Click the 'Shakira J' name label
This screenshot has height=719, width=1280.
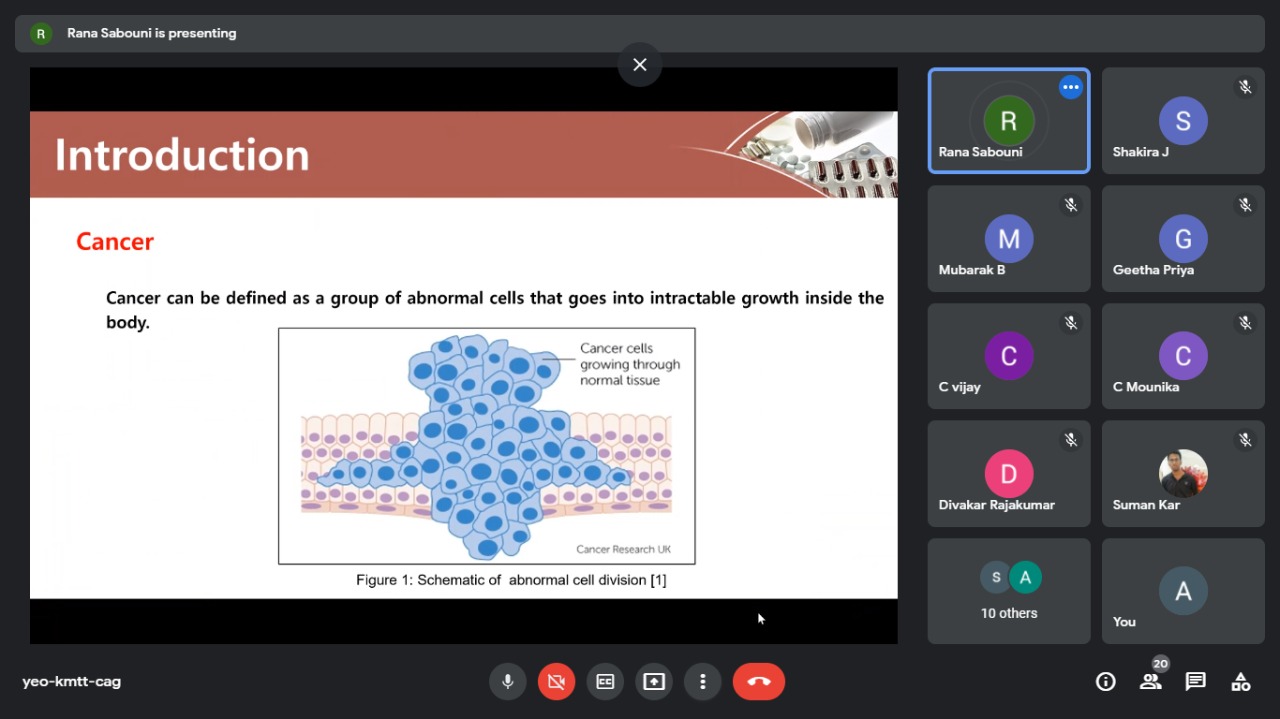1141,152
